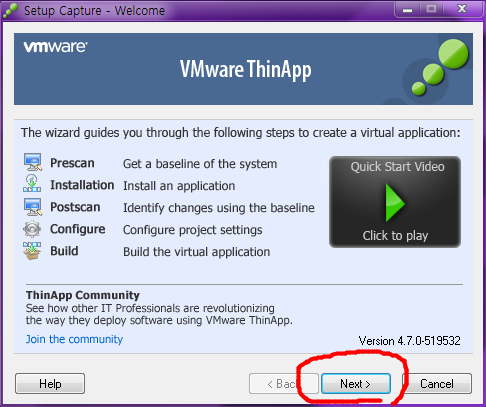Click the Postscan label
Image resolution: width=486 pixels, height=407 pixels.
[75, 207]
